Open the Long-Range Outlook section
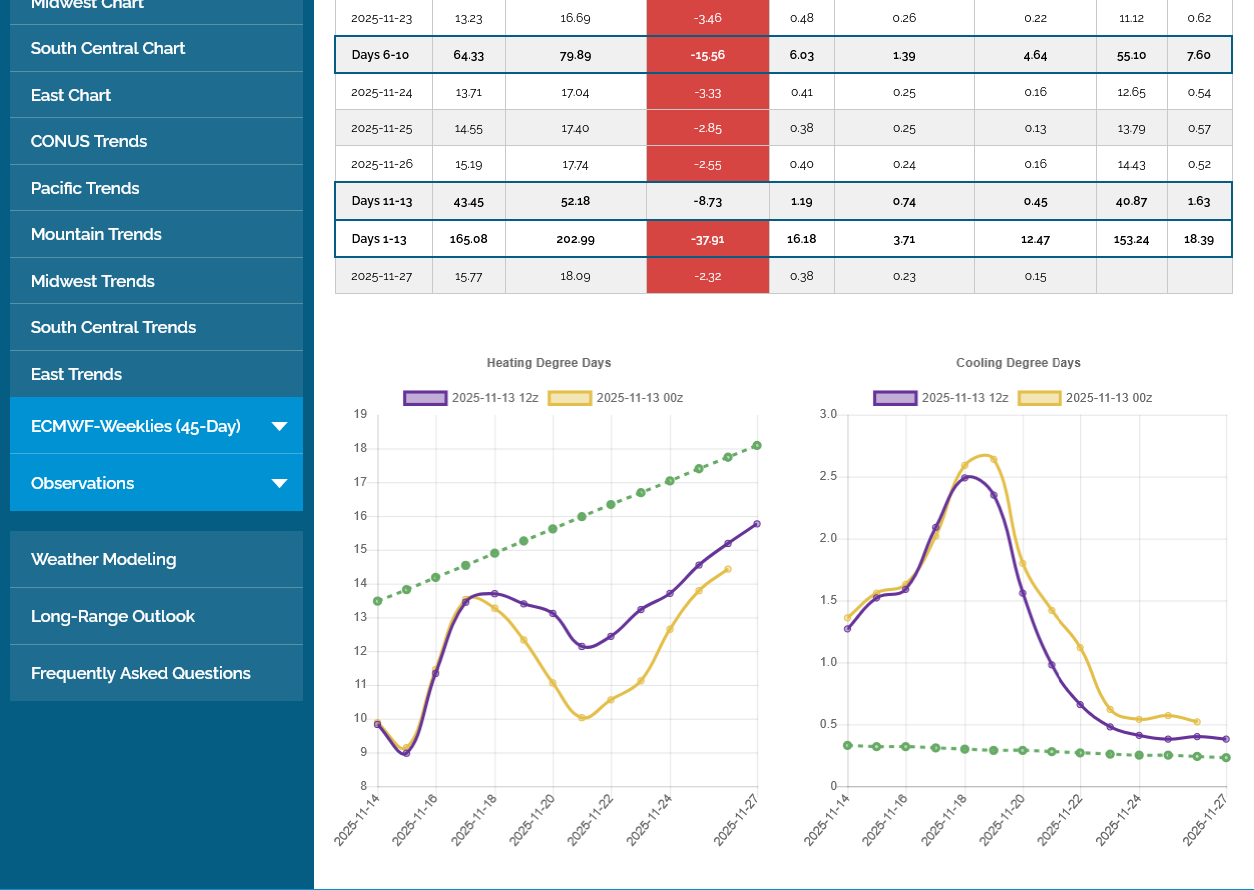The height and width of the screenshot is (890, 1254). coord(113,616)
